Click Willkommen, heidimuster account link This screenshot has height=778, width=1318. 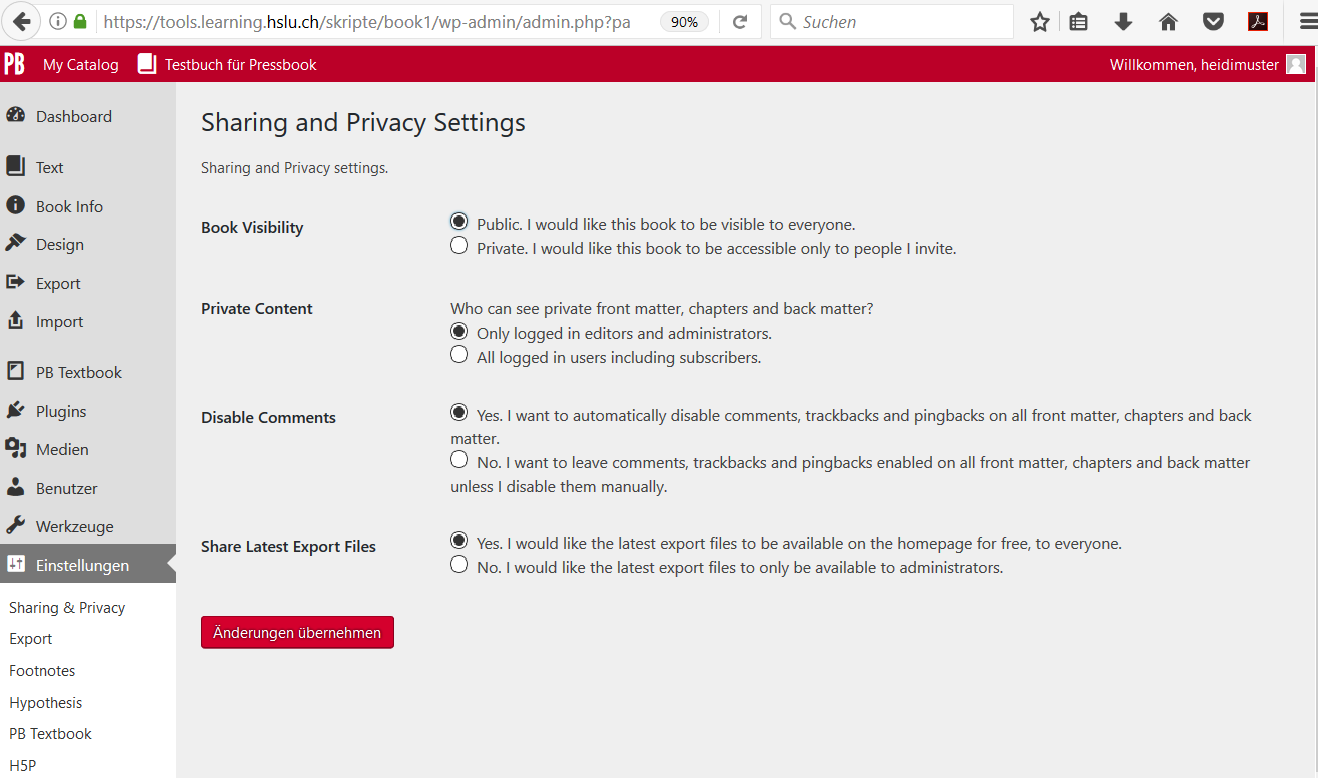pos(1194,64)
